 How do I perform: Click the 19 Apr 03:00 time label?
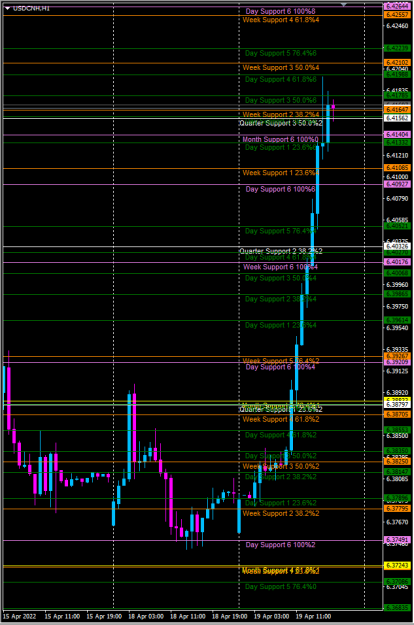pos(271,616)
